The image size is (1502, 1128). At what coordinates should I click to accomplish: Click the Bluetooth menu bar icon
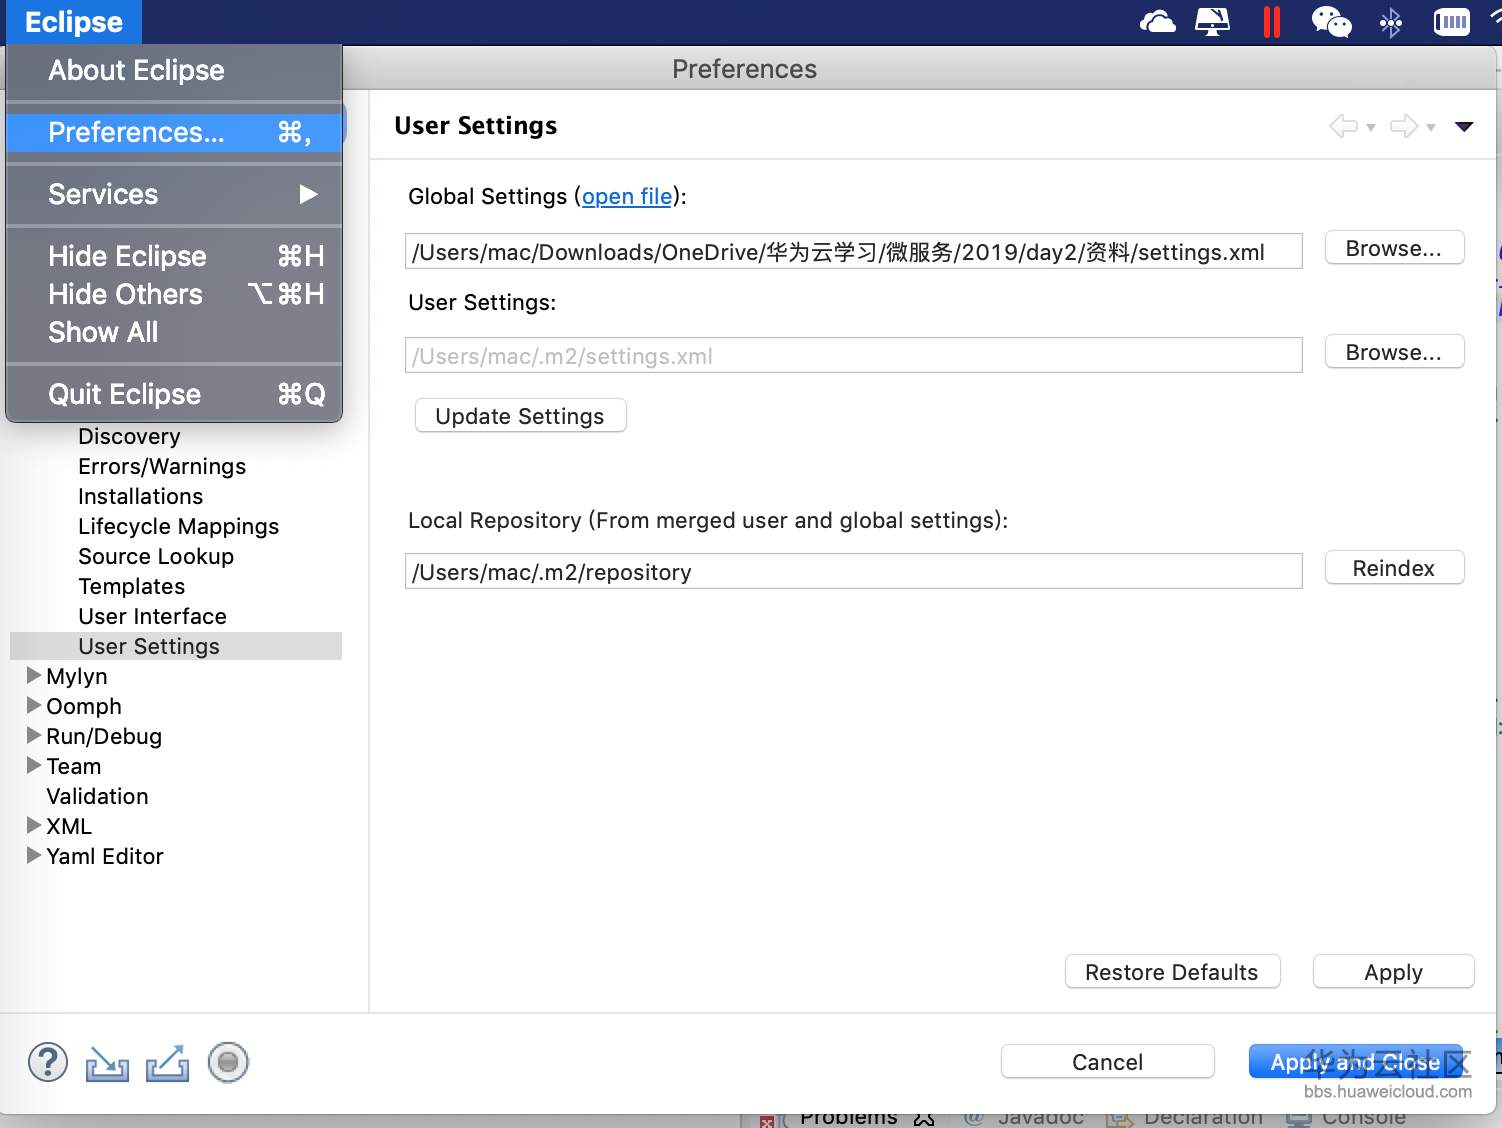(1391, 22)
